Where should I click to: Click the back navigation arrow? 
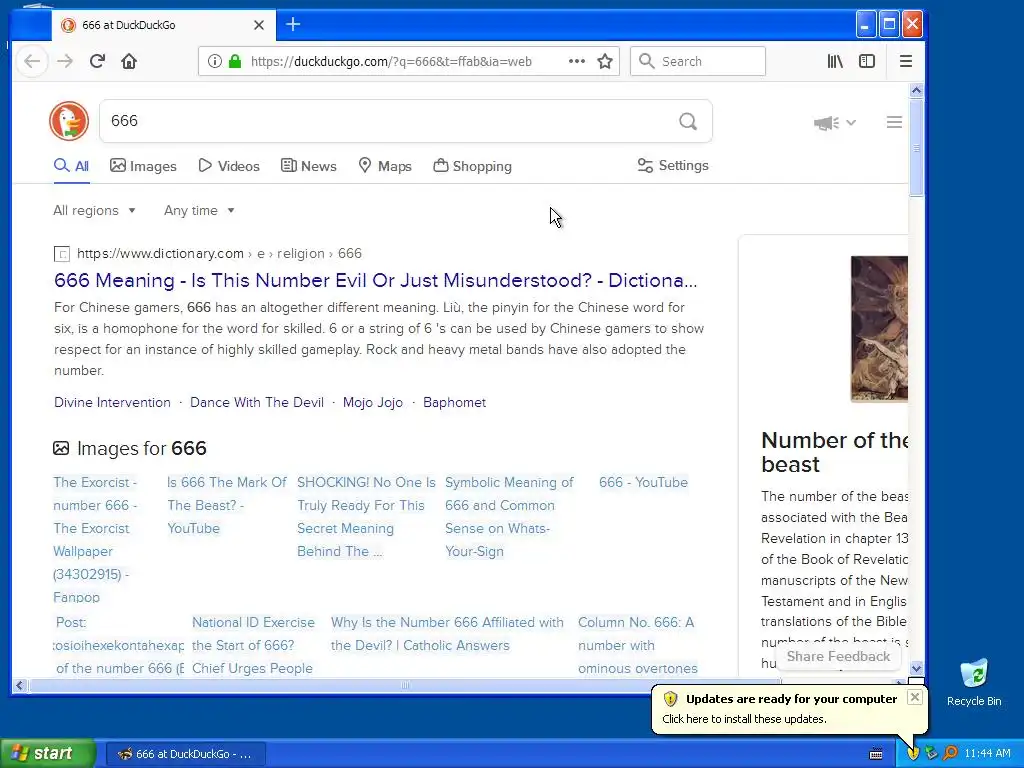click(32, 61)
